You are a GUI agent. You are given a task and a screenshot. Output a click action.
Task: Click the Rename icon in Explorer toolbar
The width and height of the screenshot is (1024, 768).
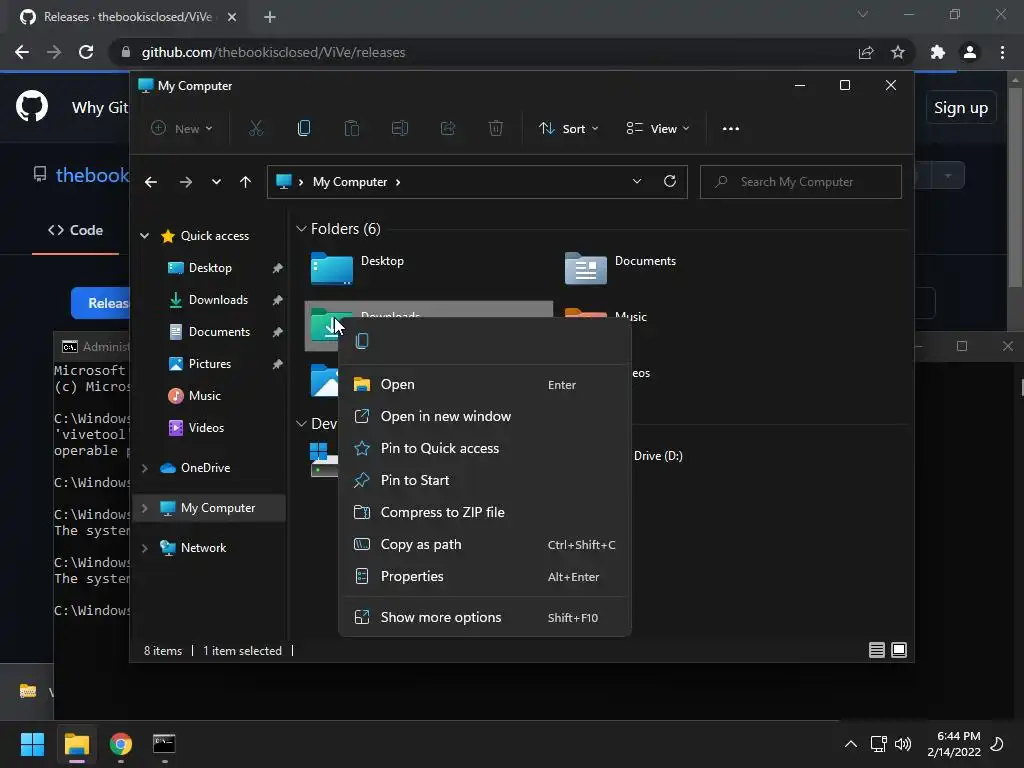400,129
